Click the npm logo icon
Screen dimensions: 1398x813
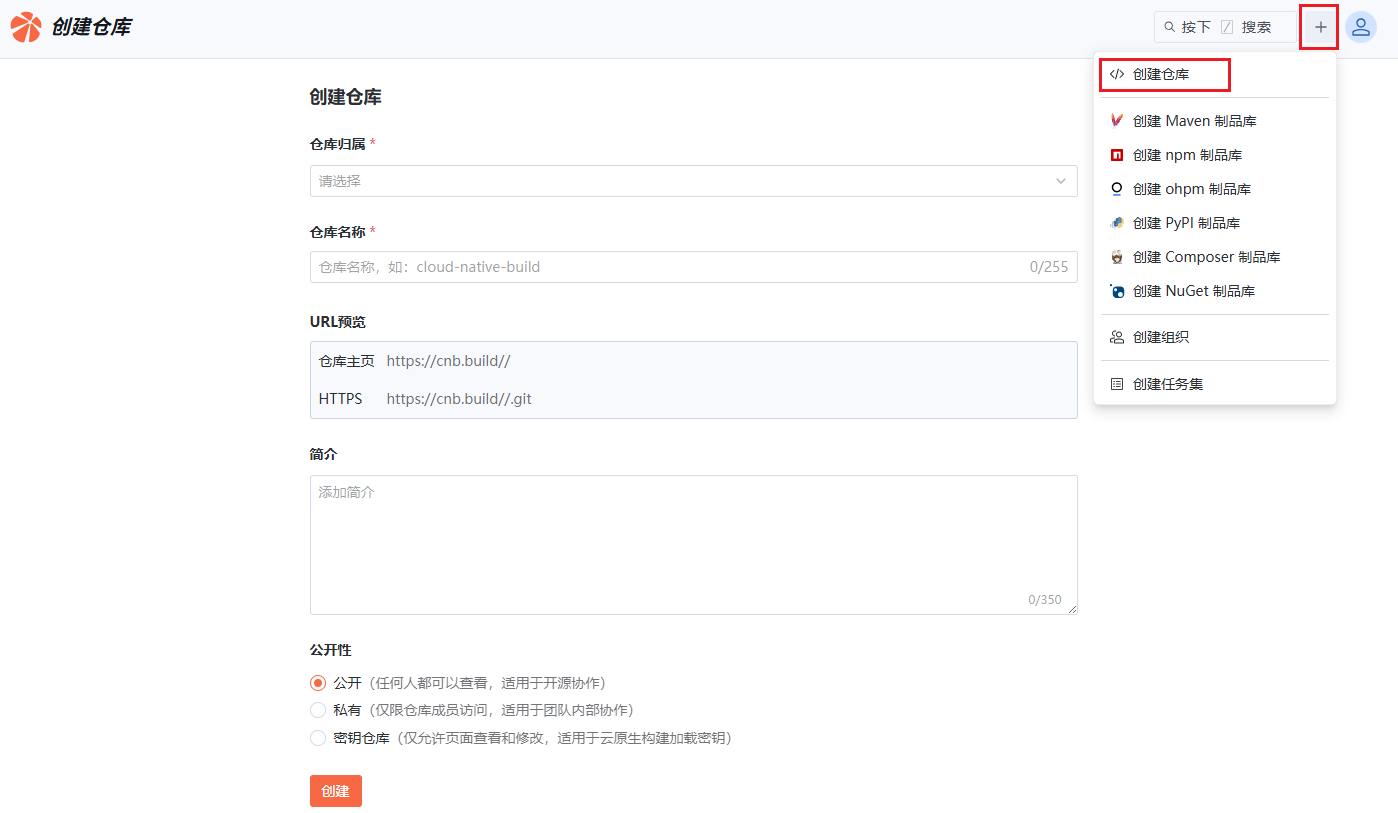(1117, 155)
